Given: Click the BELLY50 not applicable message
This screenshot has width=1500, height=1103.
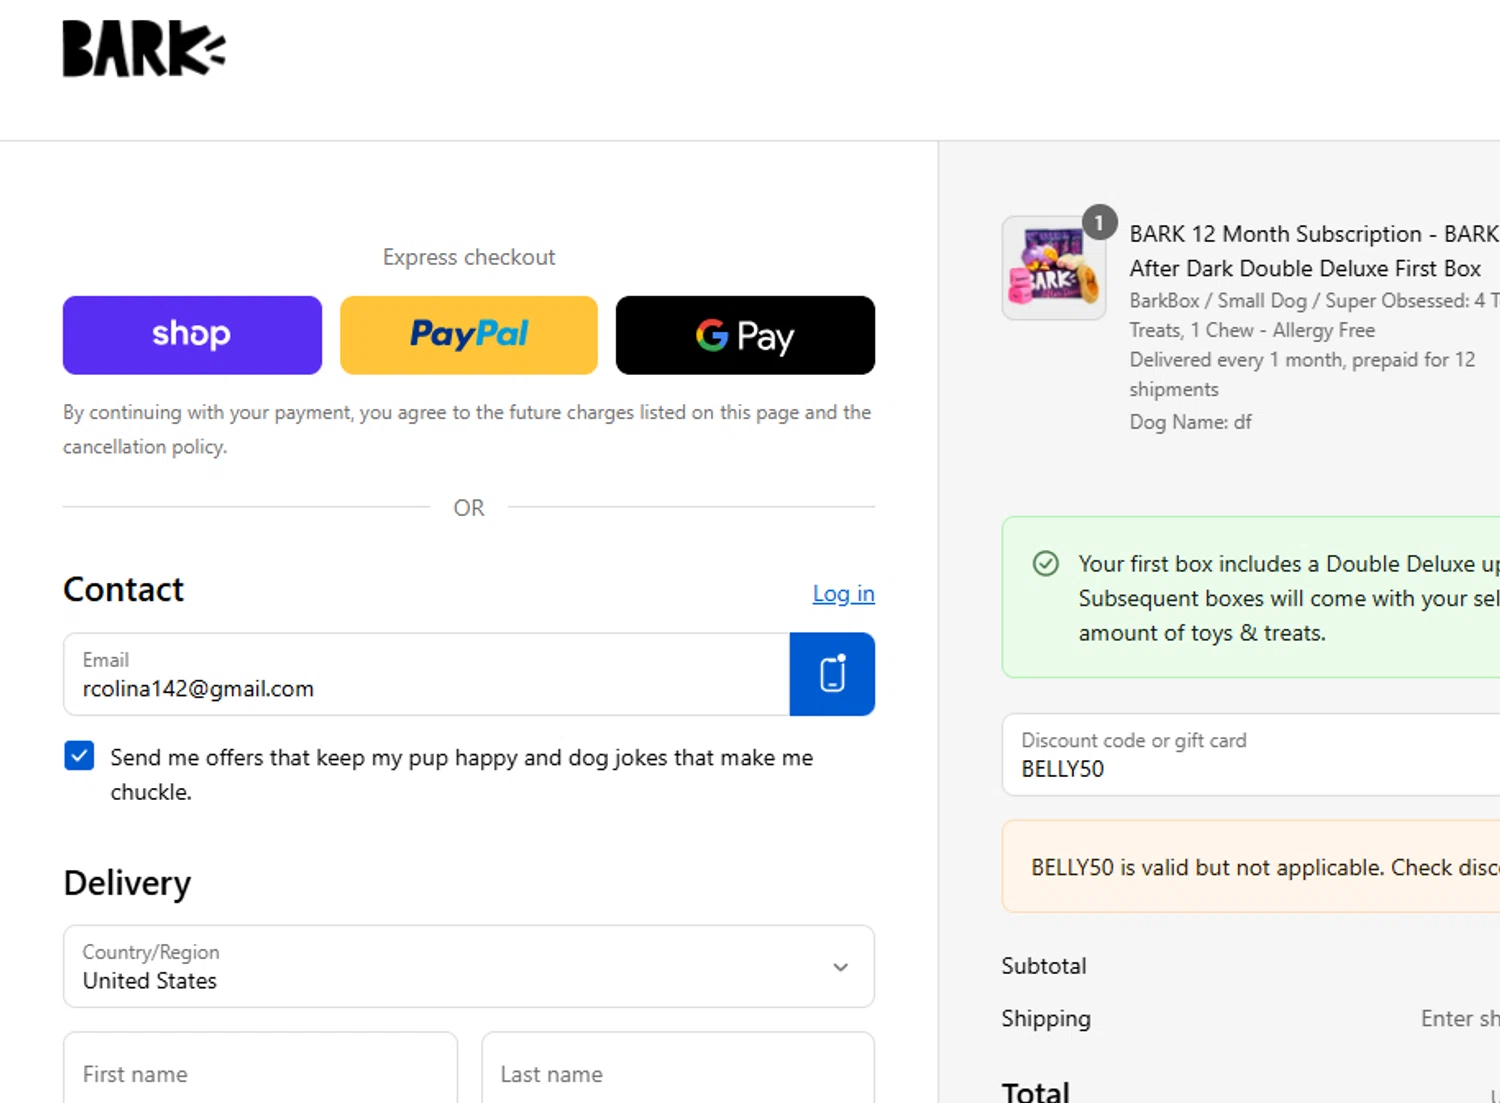Looking at the screenshot, I should coord(1265,867).
